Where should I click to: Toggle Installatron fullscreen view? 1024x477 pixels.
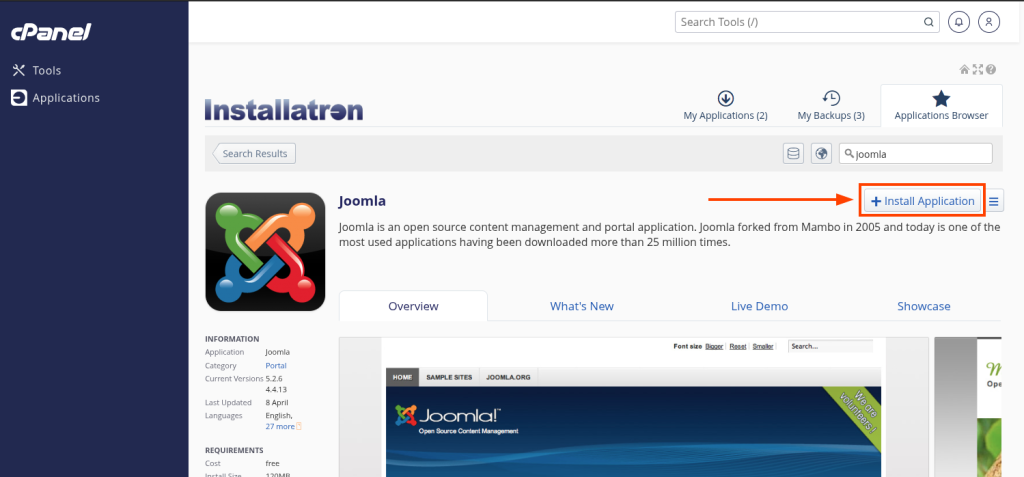(977, 69)
